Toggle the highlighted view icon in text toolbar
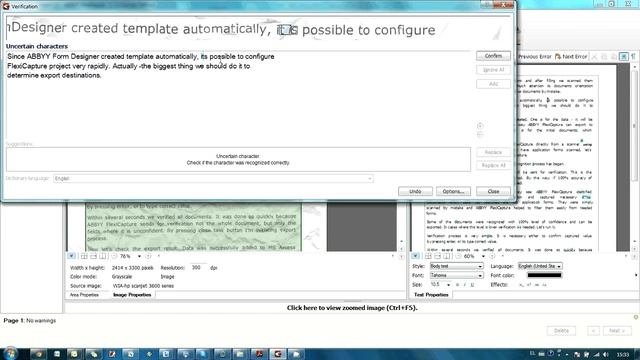 [624, 57]
